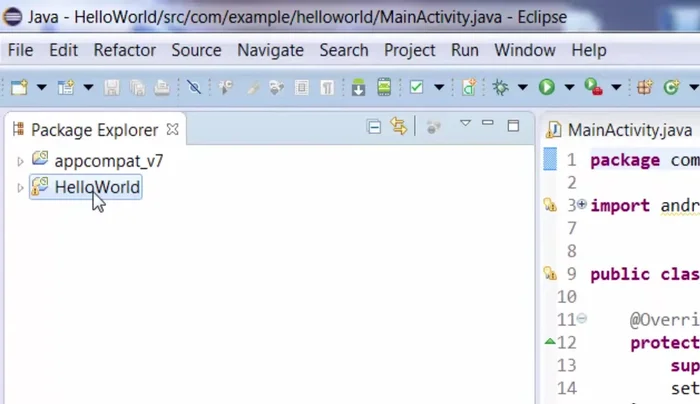The height and width of the screenshot is (404, 700).
Task: Select the HelloWorld project
Action: pos(97,187)
